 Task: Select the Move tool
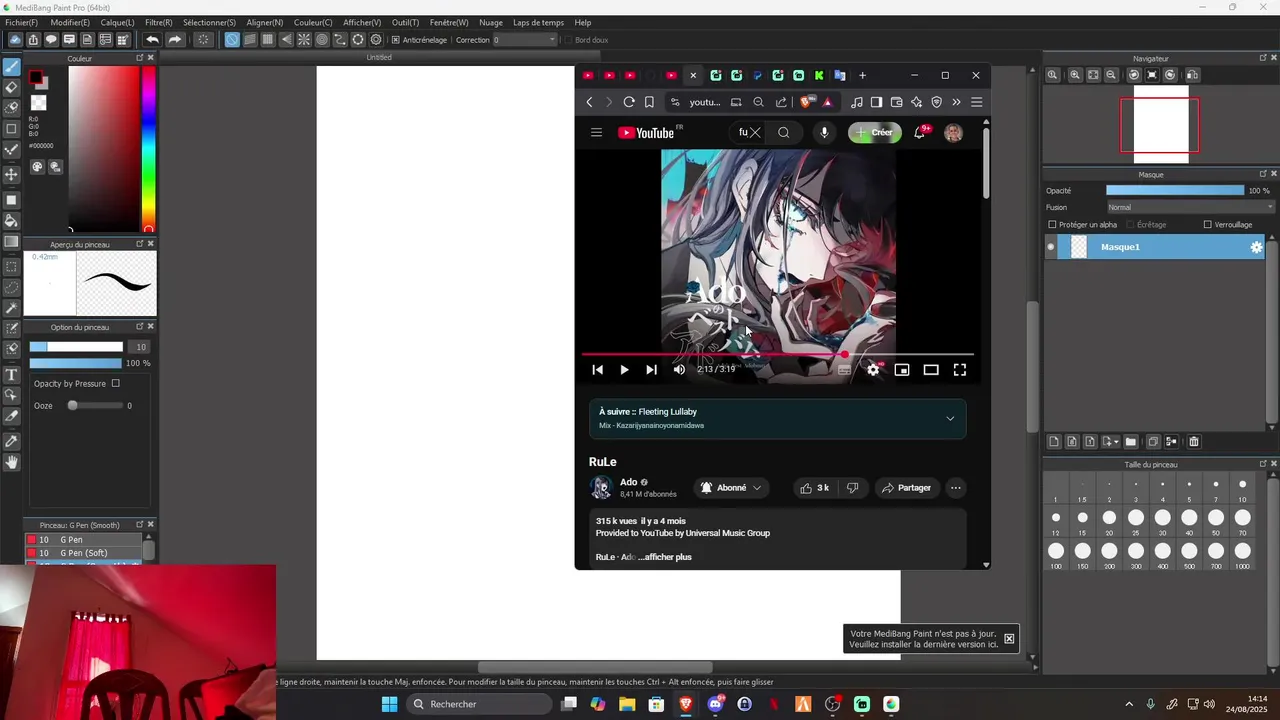12,174
